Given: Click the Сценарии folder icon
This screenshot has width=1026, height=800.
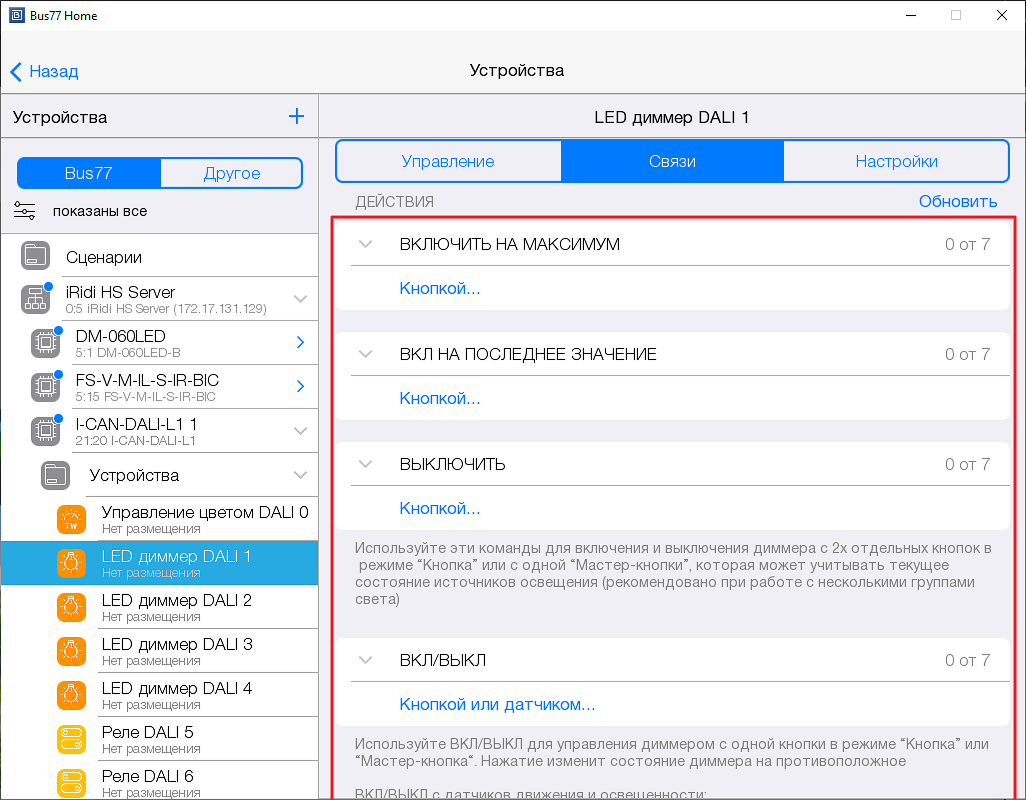Looking at the screenshot, I should tap(35, 256).
